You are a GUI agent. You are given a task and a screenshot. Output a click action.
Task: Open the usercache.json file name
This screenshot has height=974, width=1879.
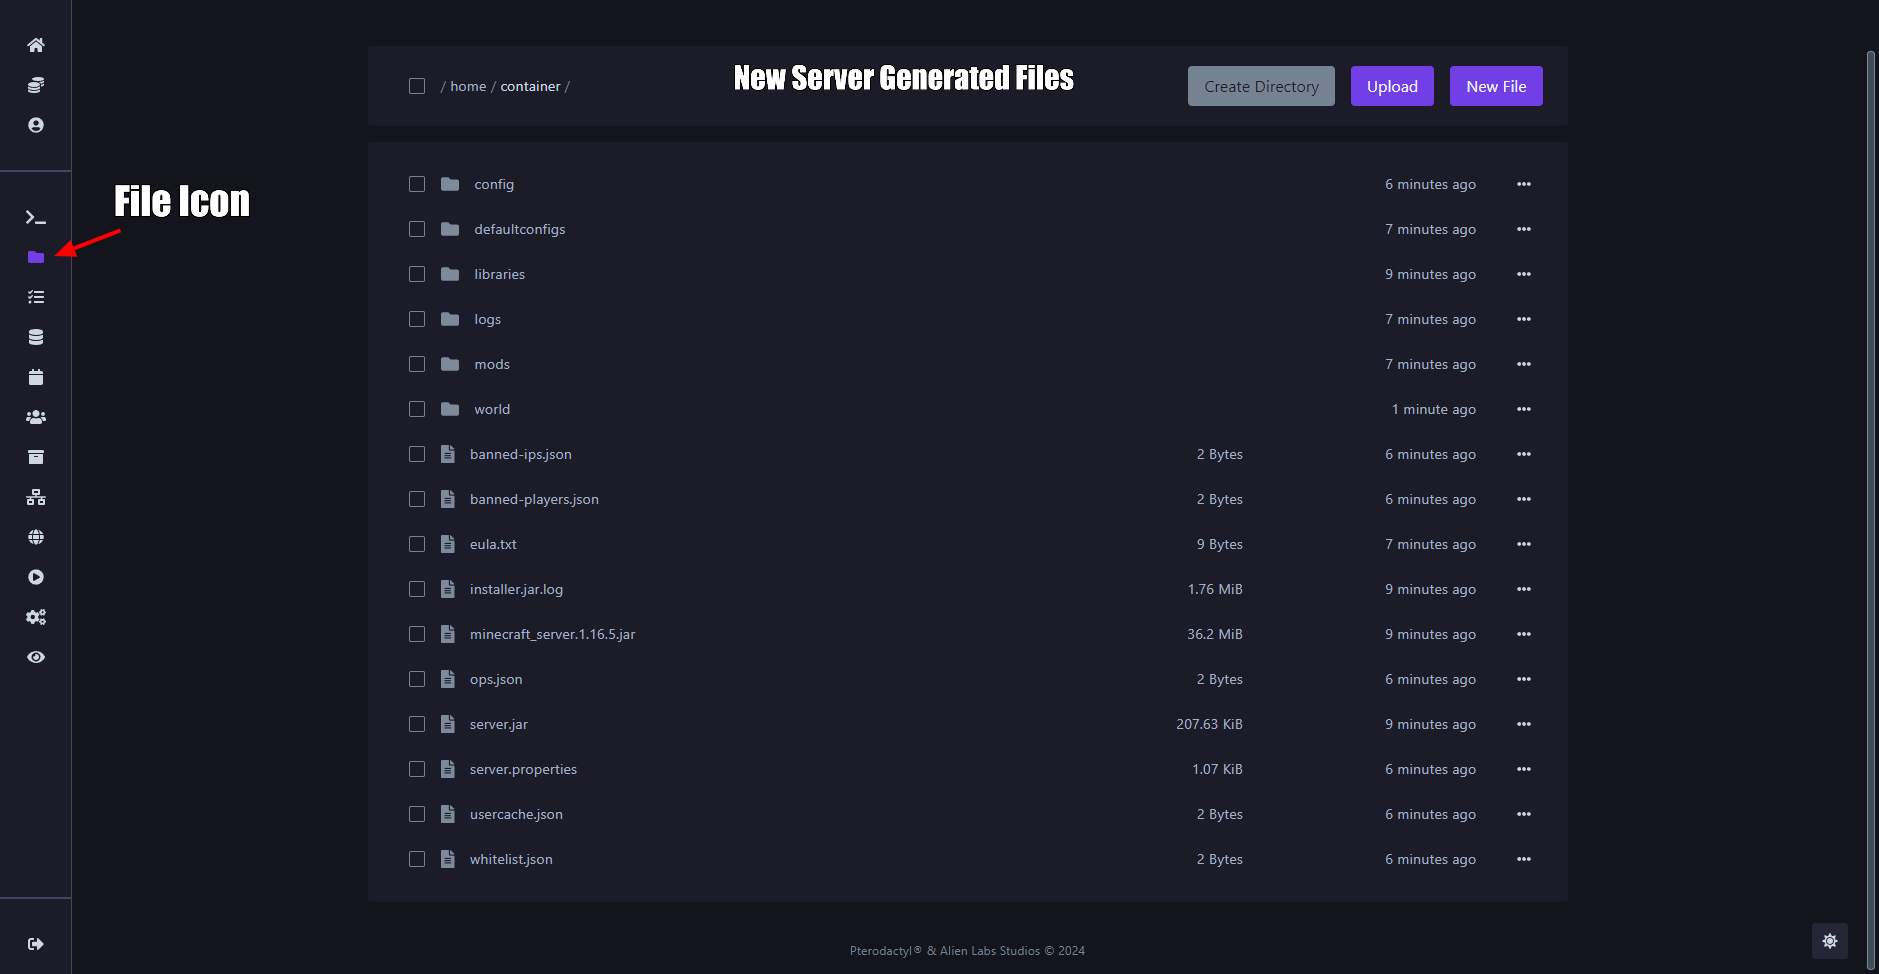tap(516, 814)
